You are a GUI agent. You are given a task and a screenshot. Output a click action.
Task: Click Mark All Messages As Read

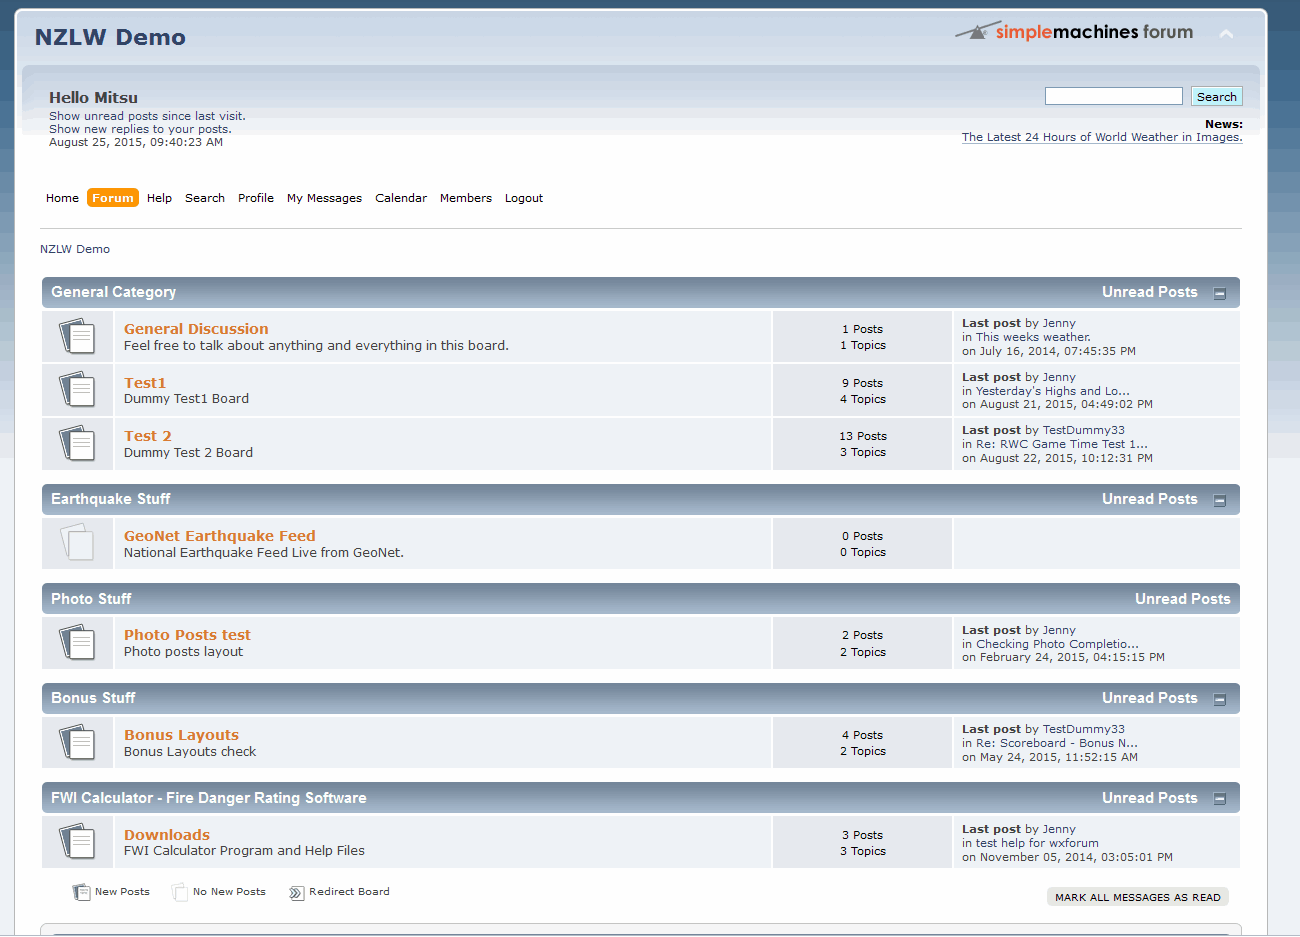click(x=1137, y=897)
